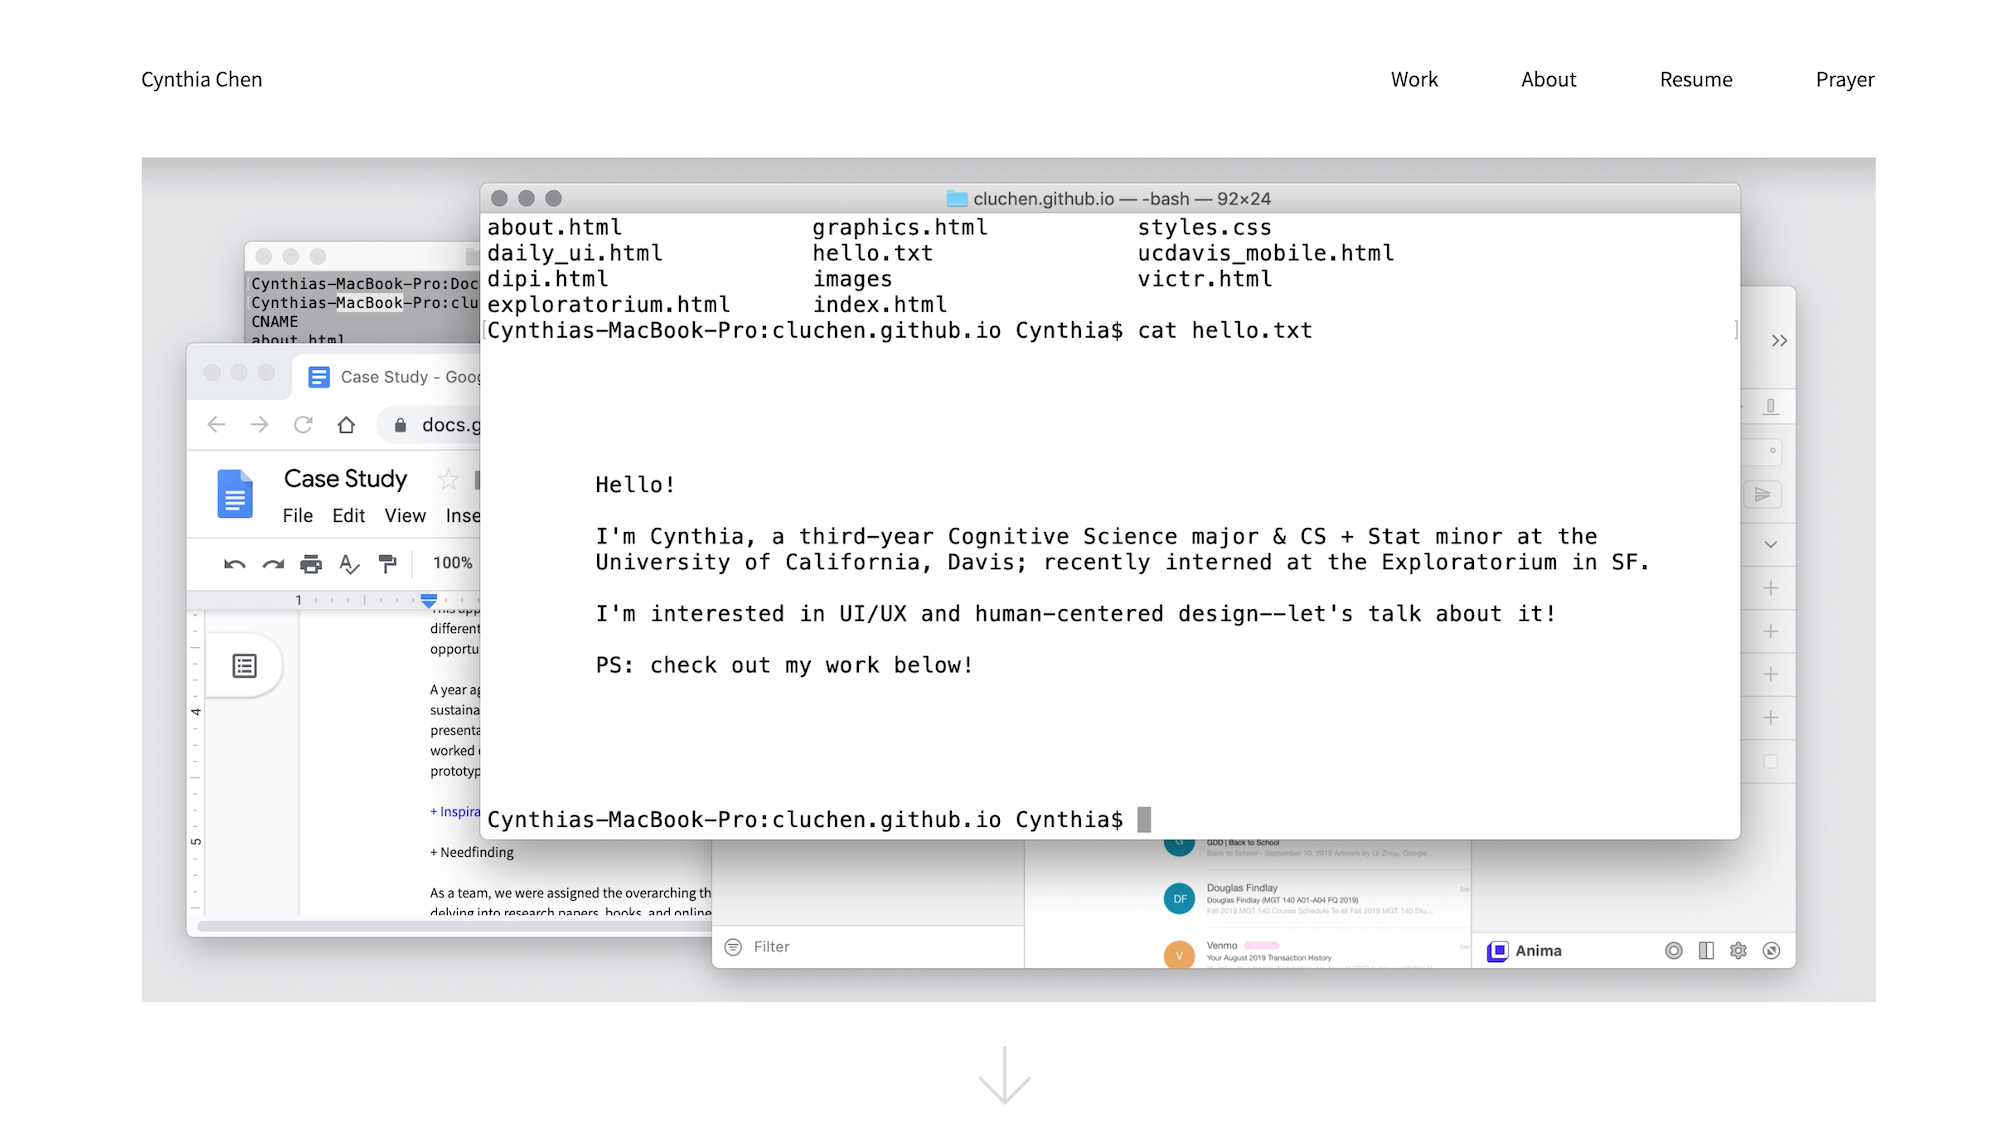Open the 100% zoom dropdown
Viewport: 2016px width, 1136px height.
452,563
